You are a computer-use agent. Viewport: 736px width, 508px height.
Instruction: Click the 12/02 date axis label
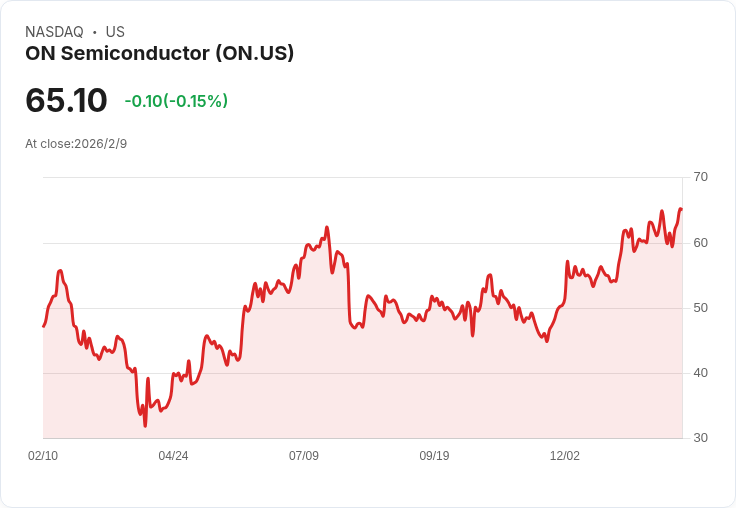coord(565,455)
